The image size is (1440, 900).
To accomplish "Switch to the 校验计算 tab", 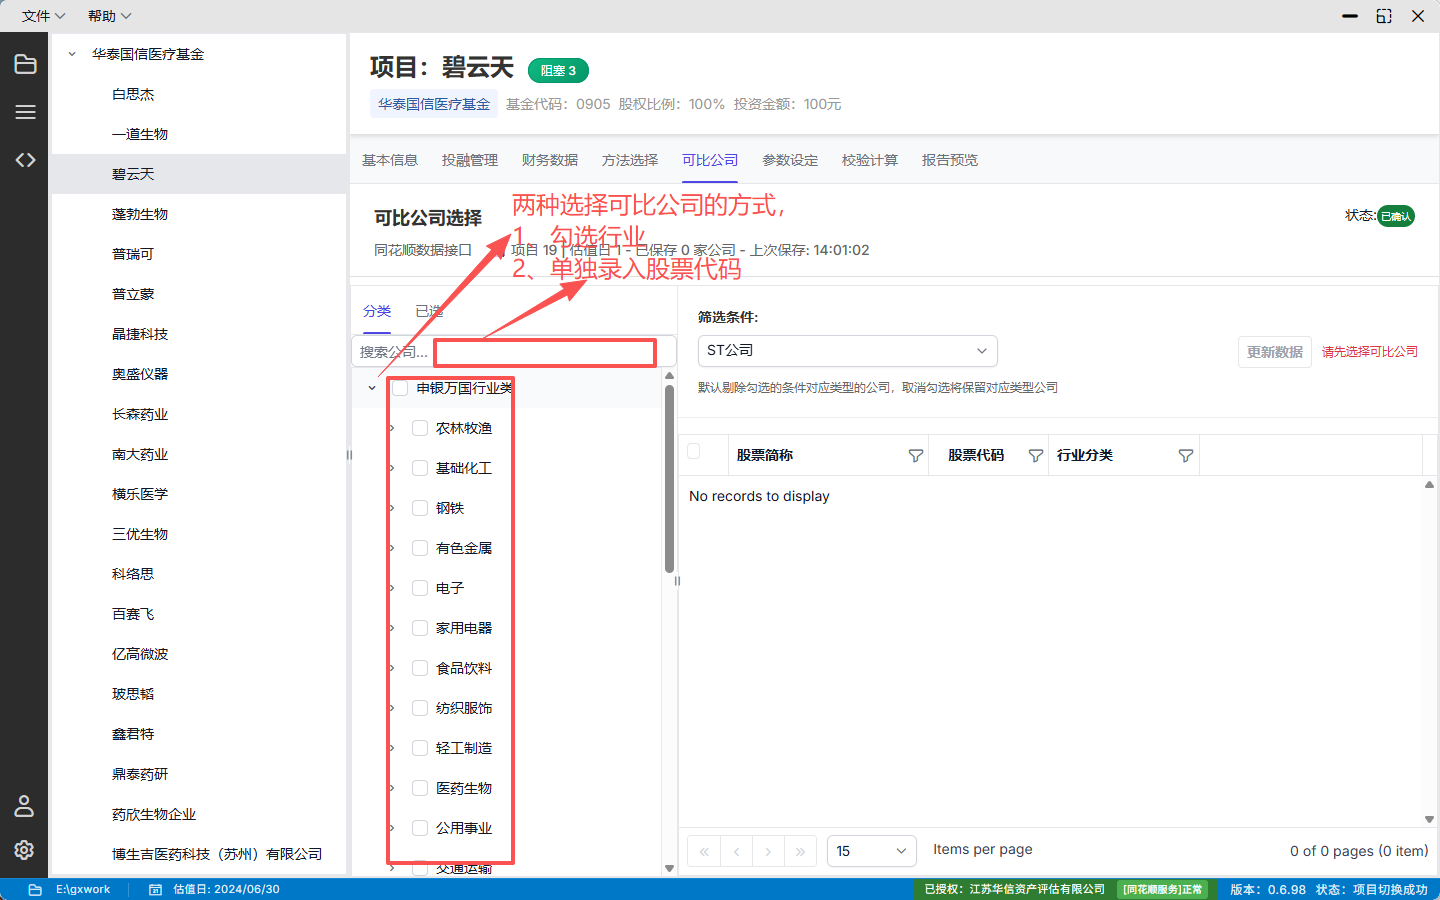I will click(870, 160).
